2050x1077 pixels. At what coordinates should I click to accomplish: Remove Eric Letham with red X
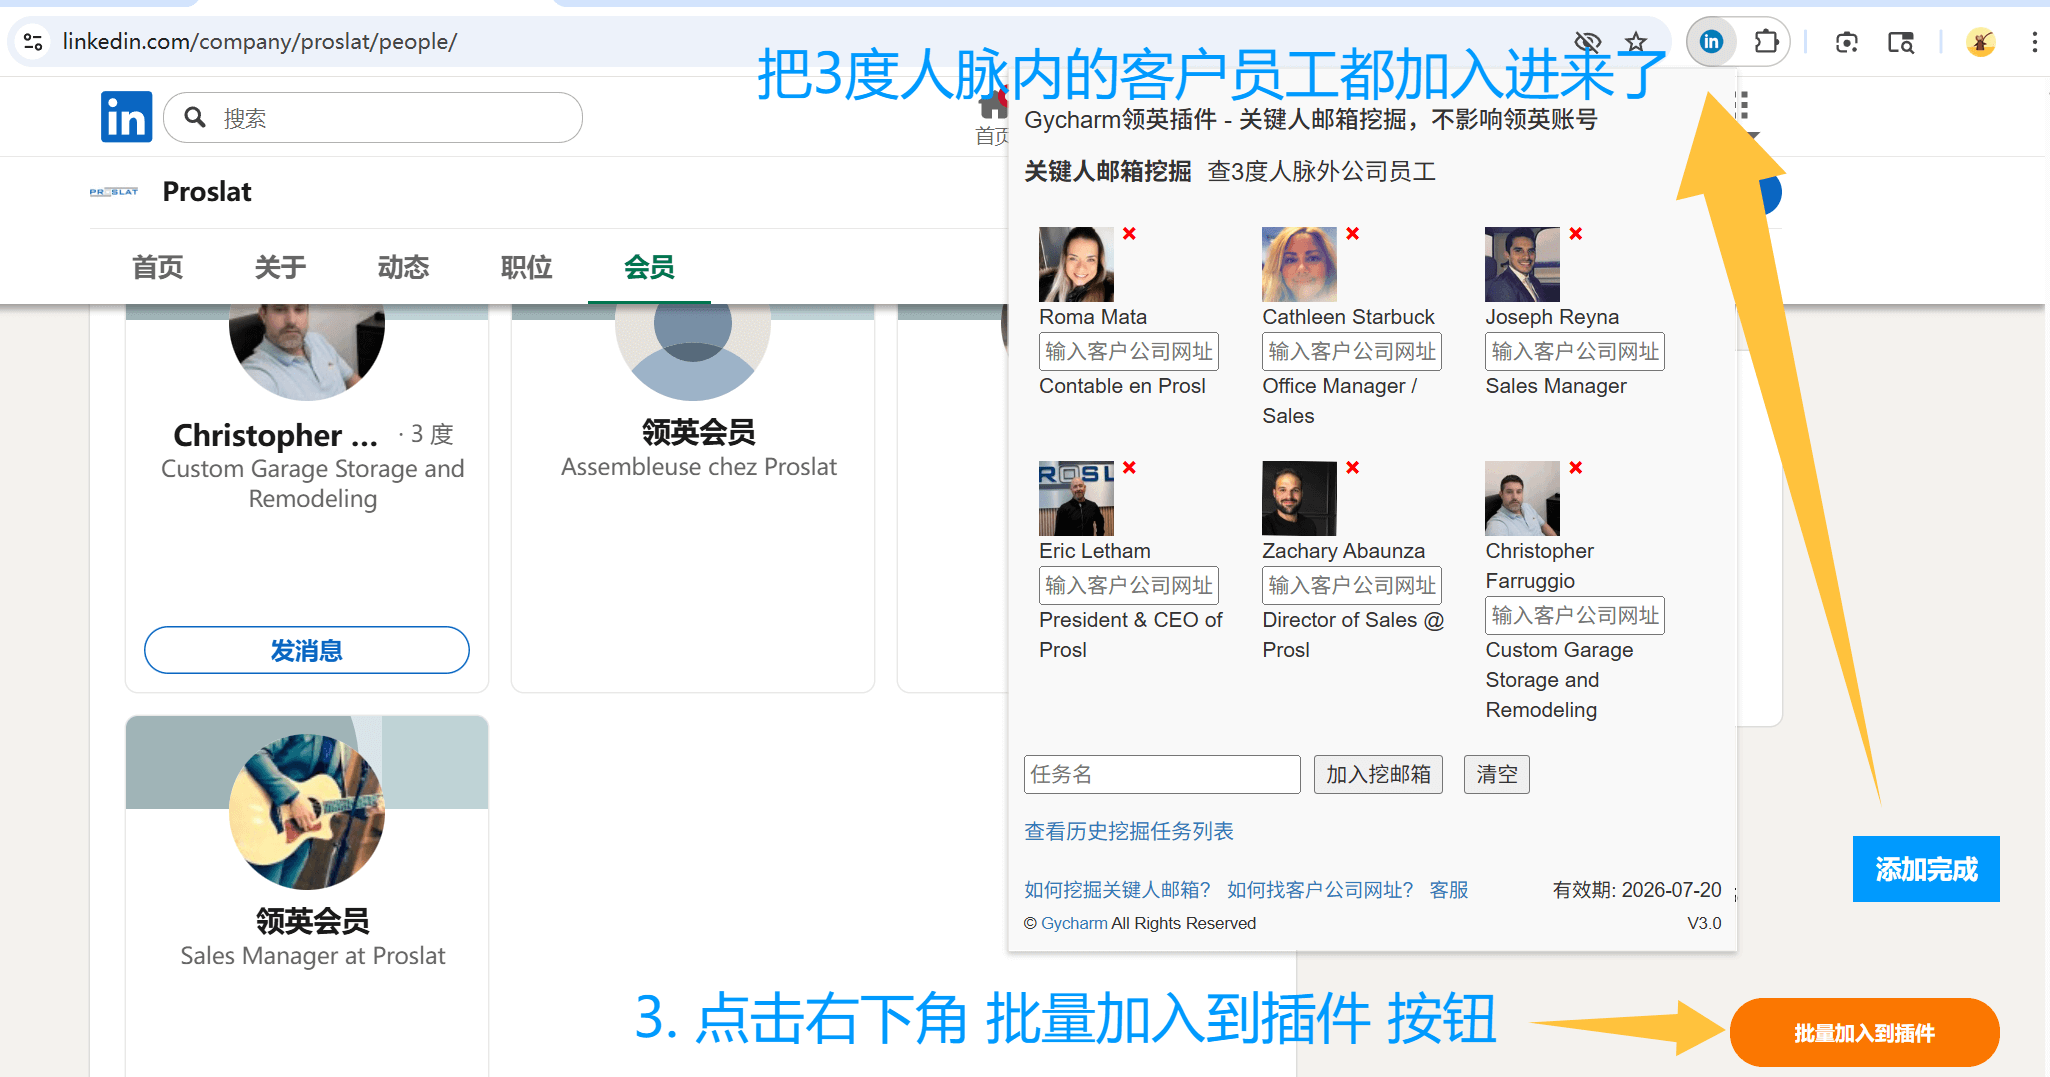[1129, 467]
